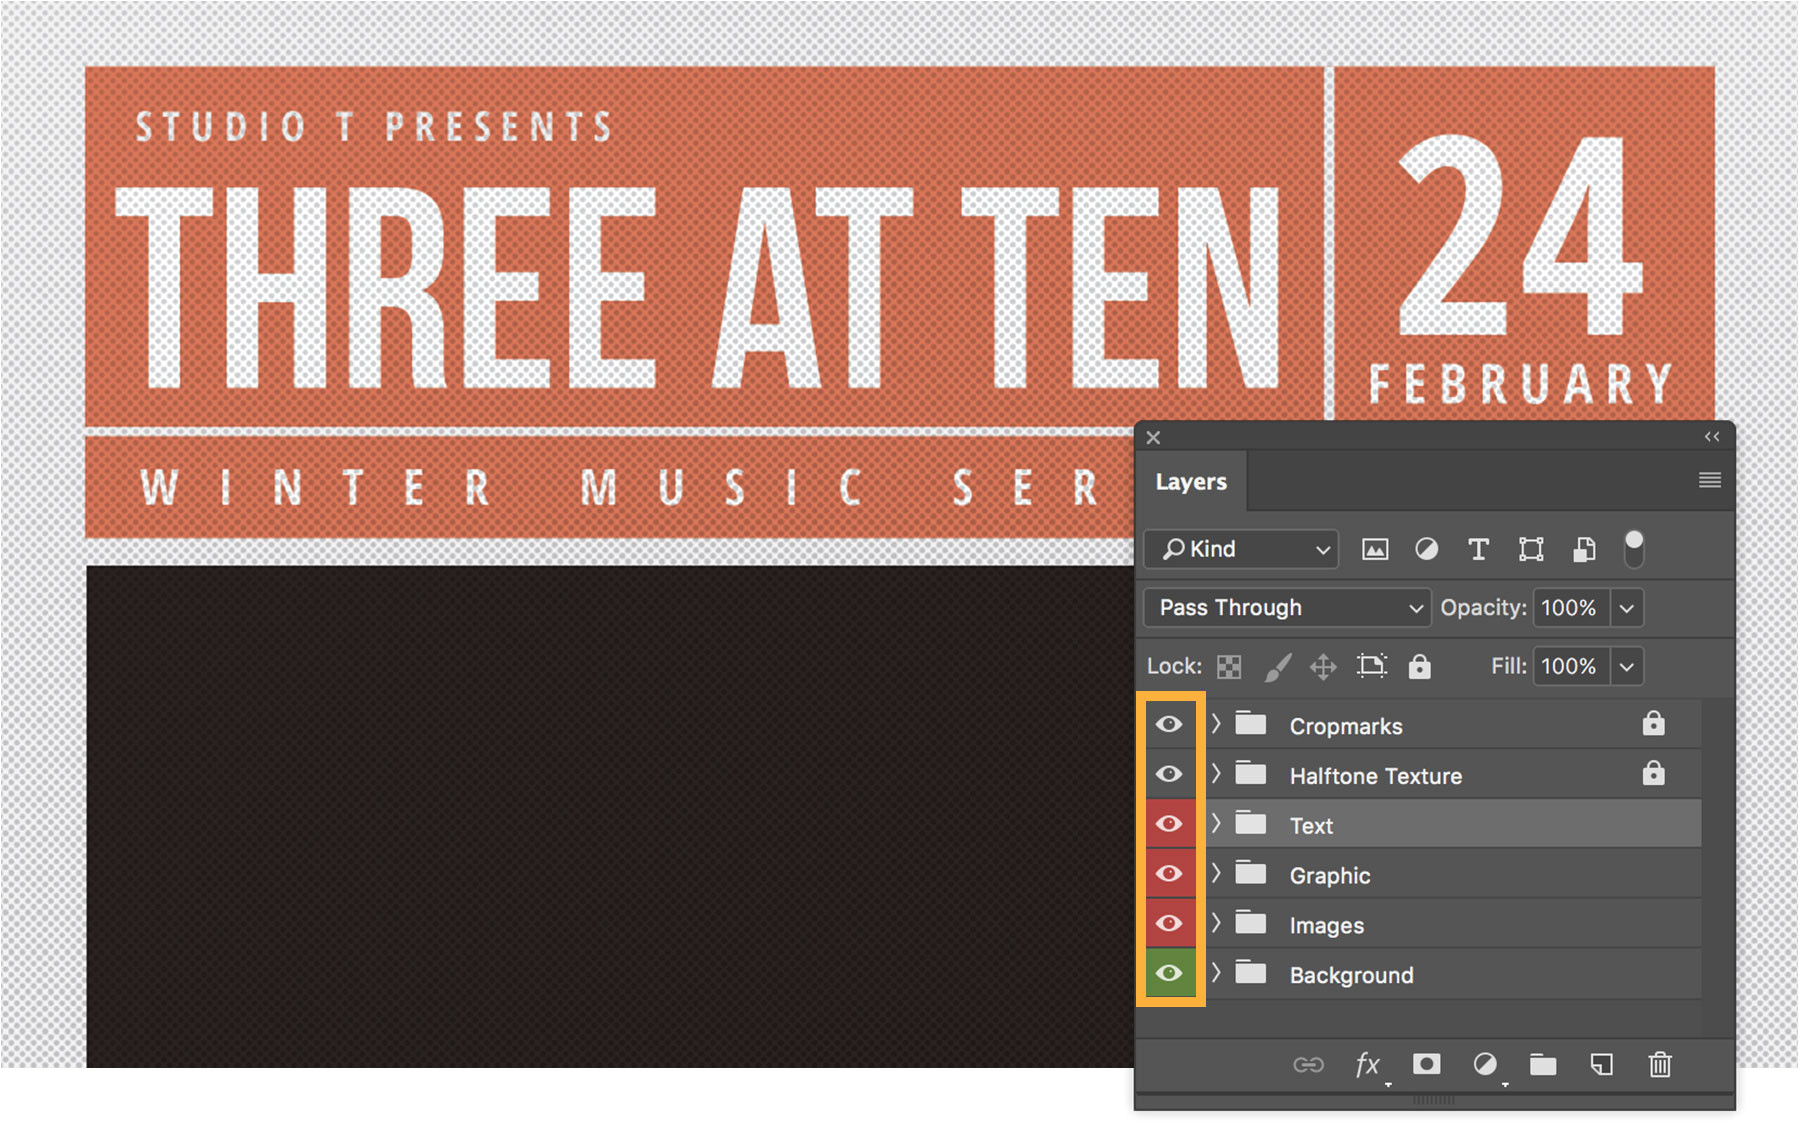Filter layers by shape icon
This screenshot has height=1130, width=1800.
coord(1531,549)
